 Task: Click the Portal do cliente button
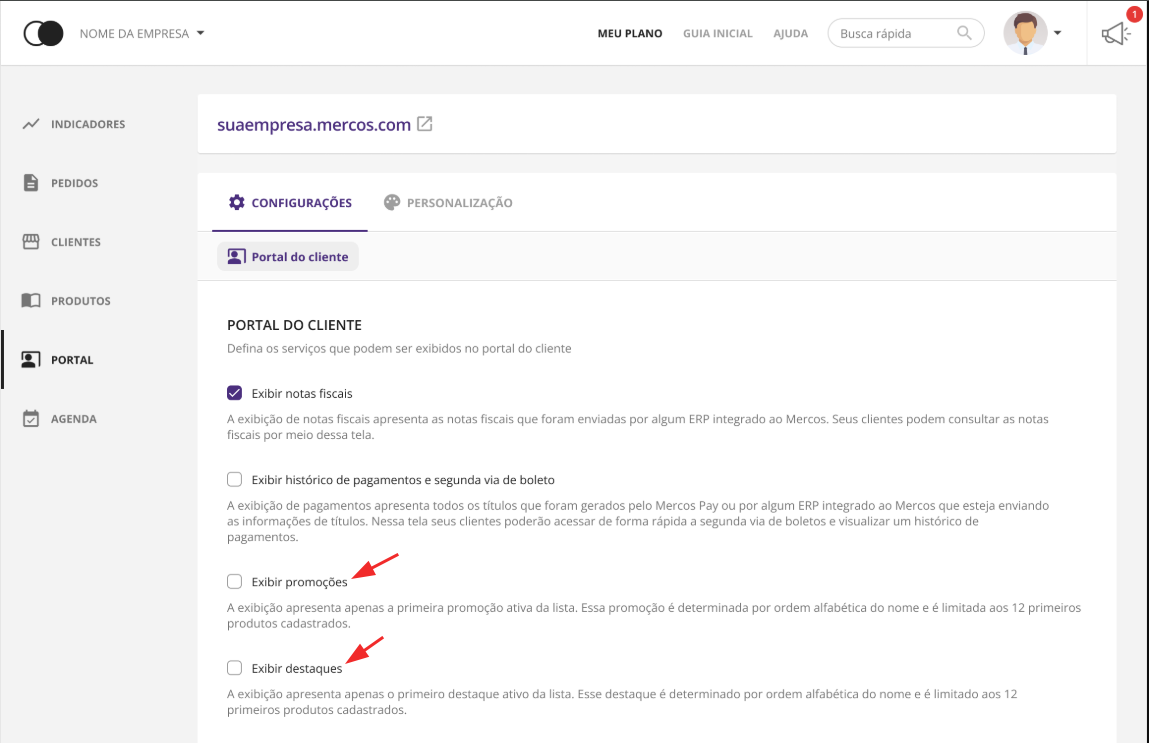point(288,257)
